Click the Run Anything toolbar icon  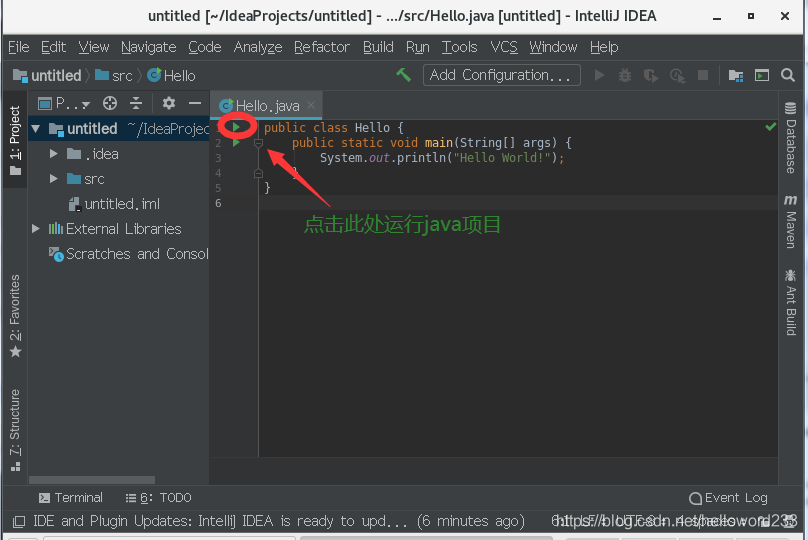click(x=762, y=75)
